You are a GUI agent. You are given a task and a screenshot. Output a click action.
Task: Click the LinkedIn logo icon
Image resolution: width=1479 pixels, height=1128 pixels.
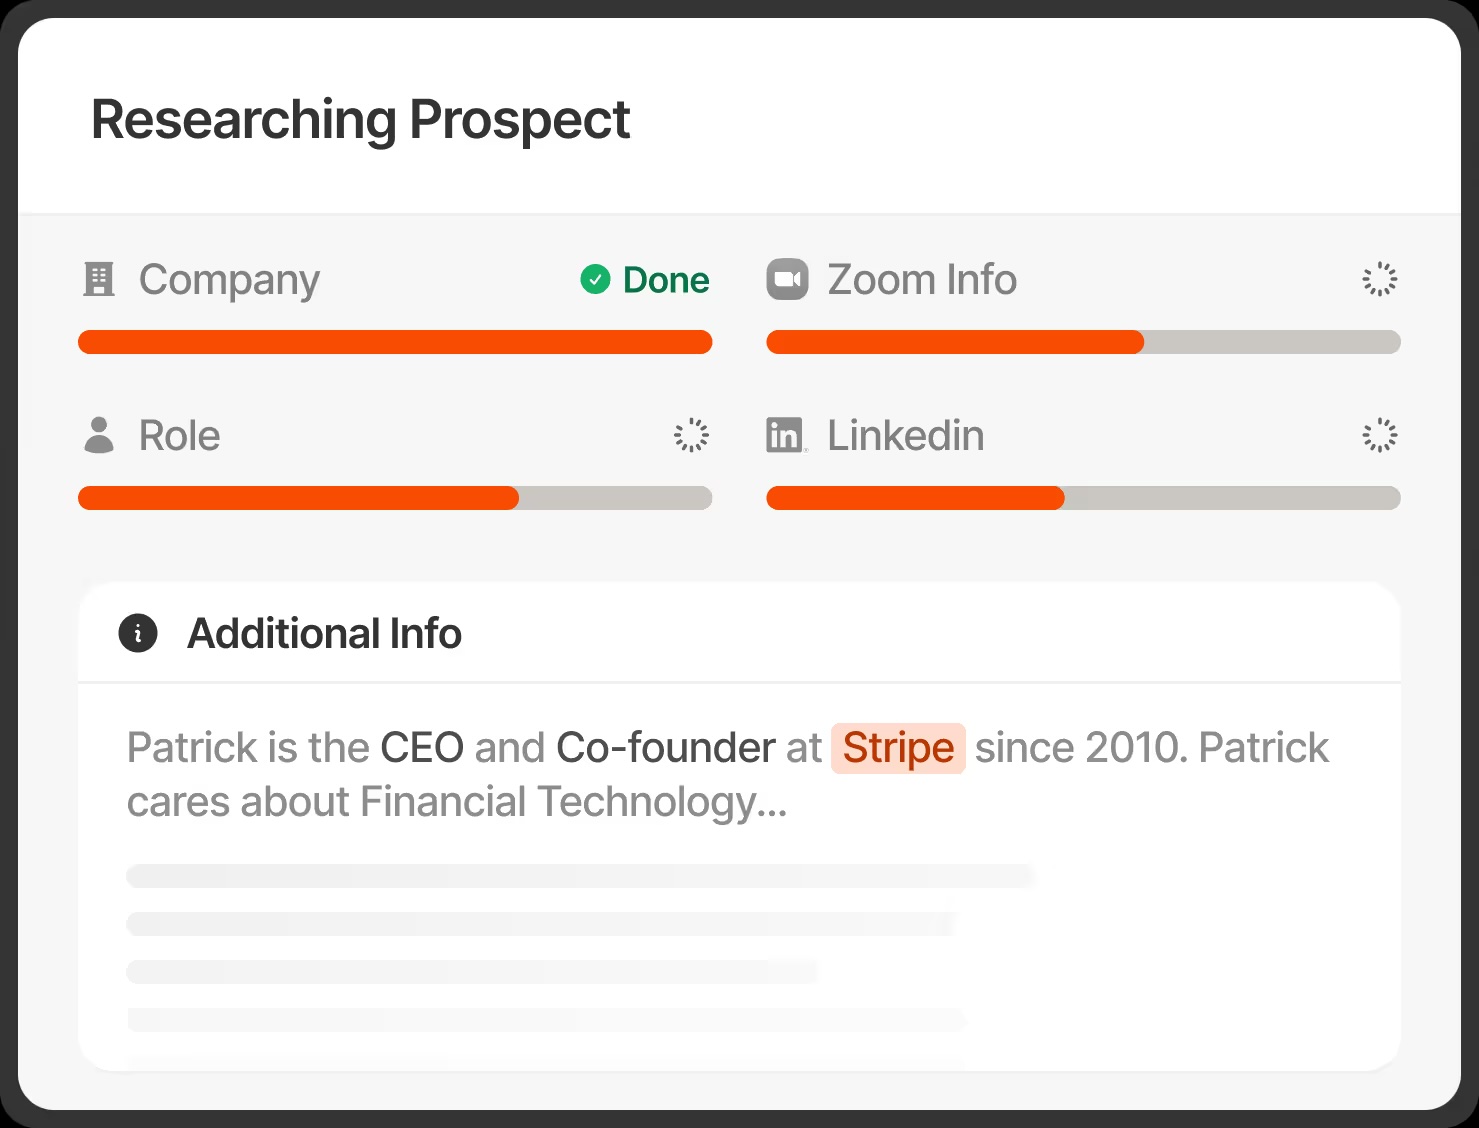pos(786,435)
